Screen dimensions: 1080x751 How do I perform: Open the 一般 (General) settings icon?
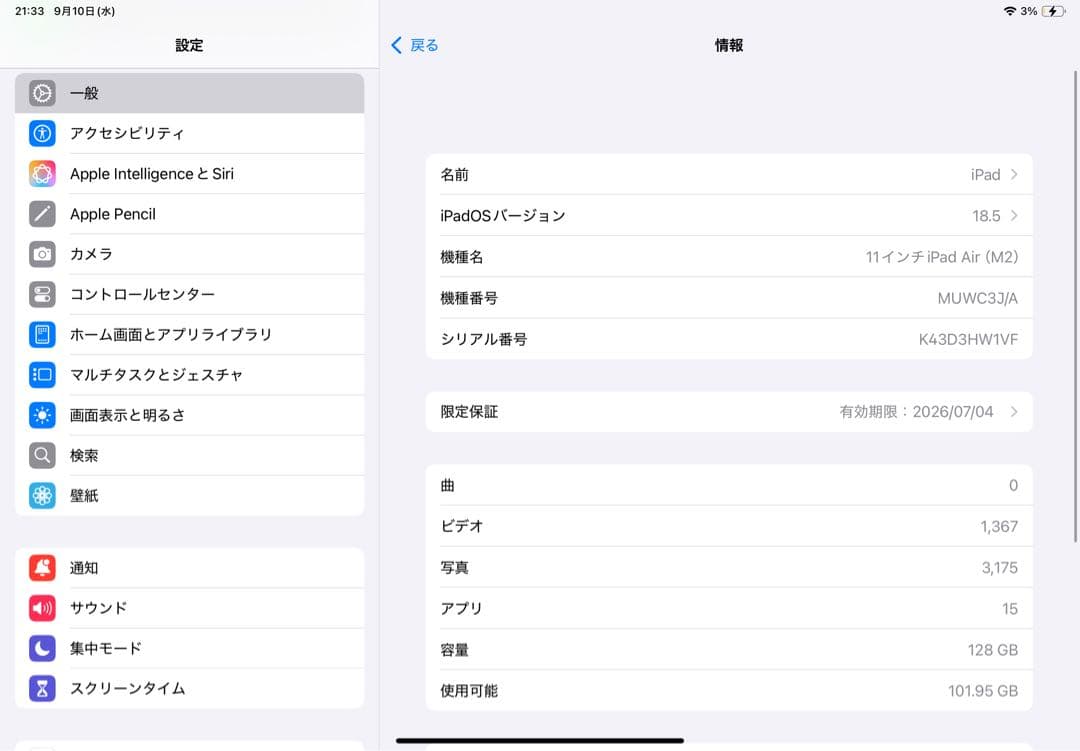(x=40, y=93)
